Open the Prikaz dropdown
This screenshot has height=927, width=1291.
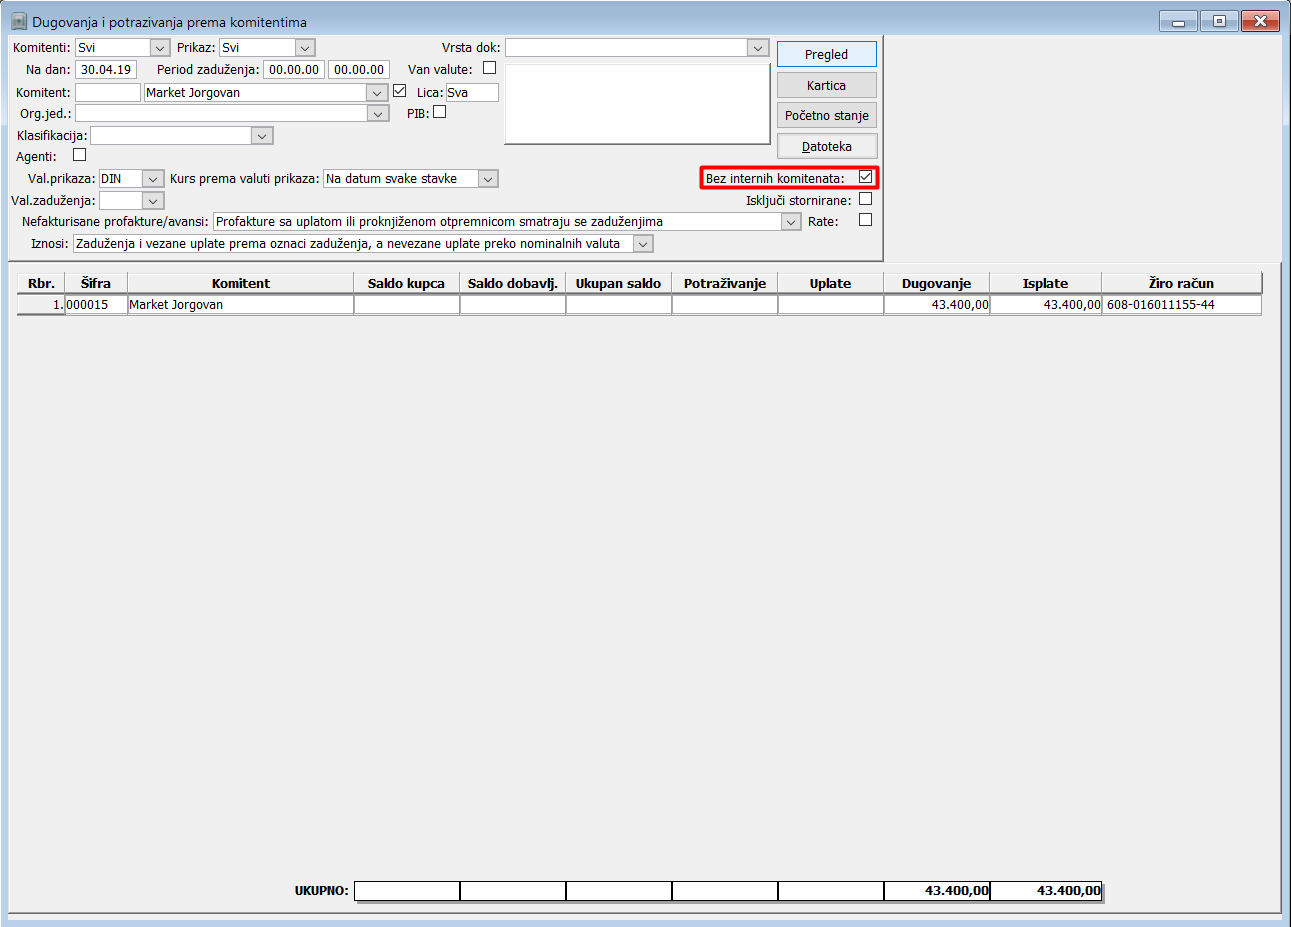(x=305, y=47)
